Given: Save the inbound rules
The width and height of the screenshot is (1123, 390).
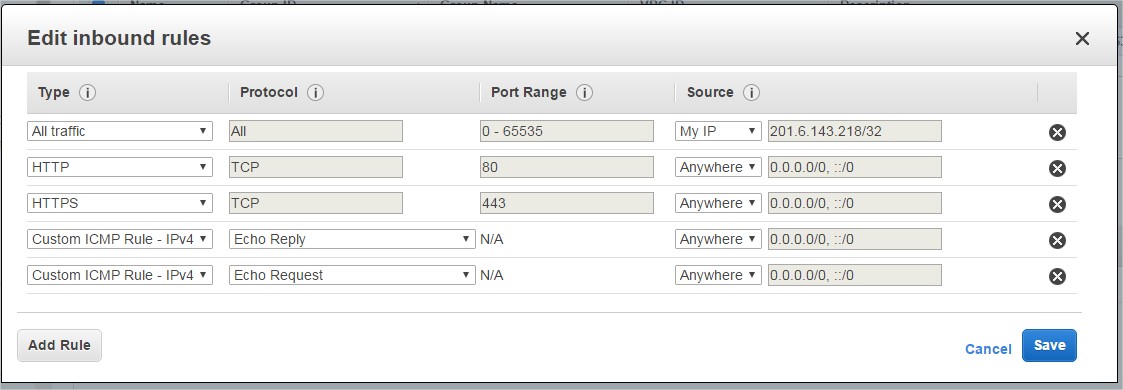Looking at the screenshot, I should coord(1049,345).
